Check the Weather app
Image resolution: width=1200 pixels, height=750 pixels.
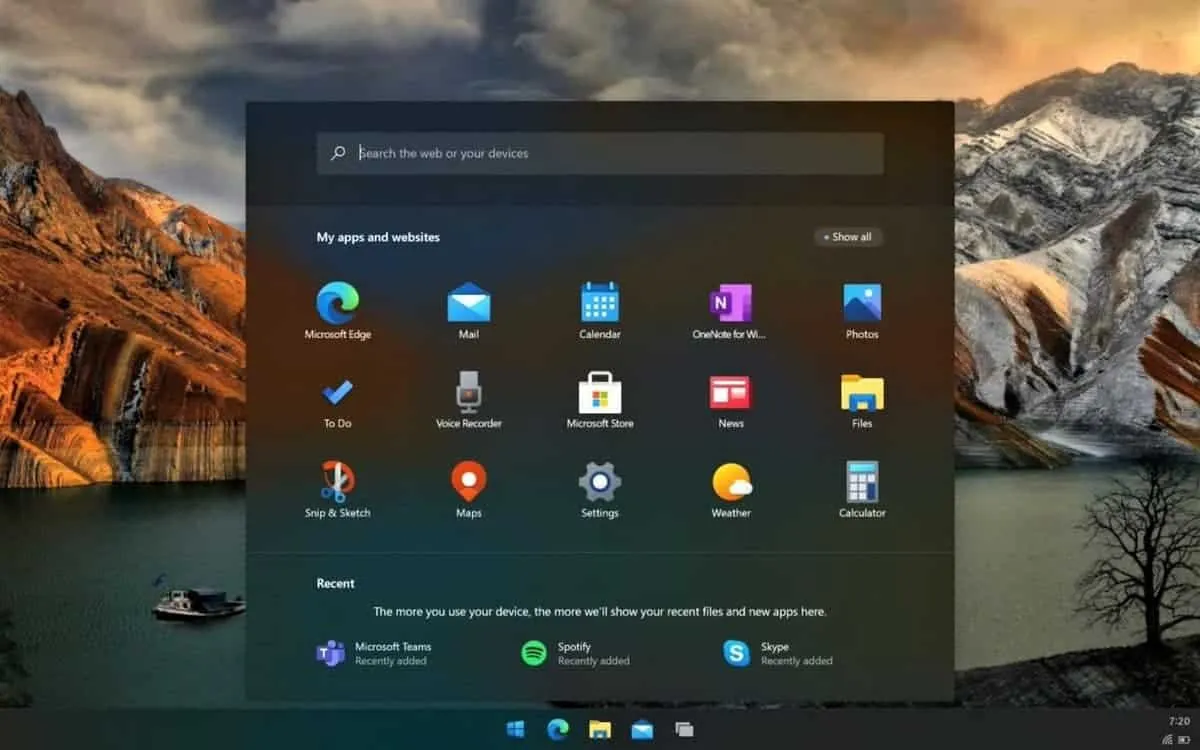pos(730,482)
